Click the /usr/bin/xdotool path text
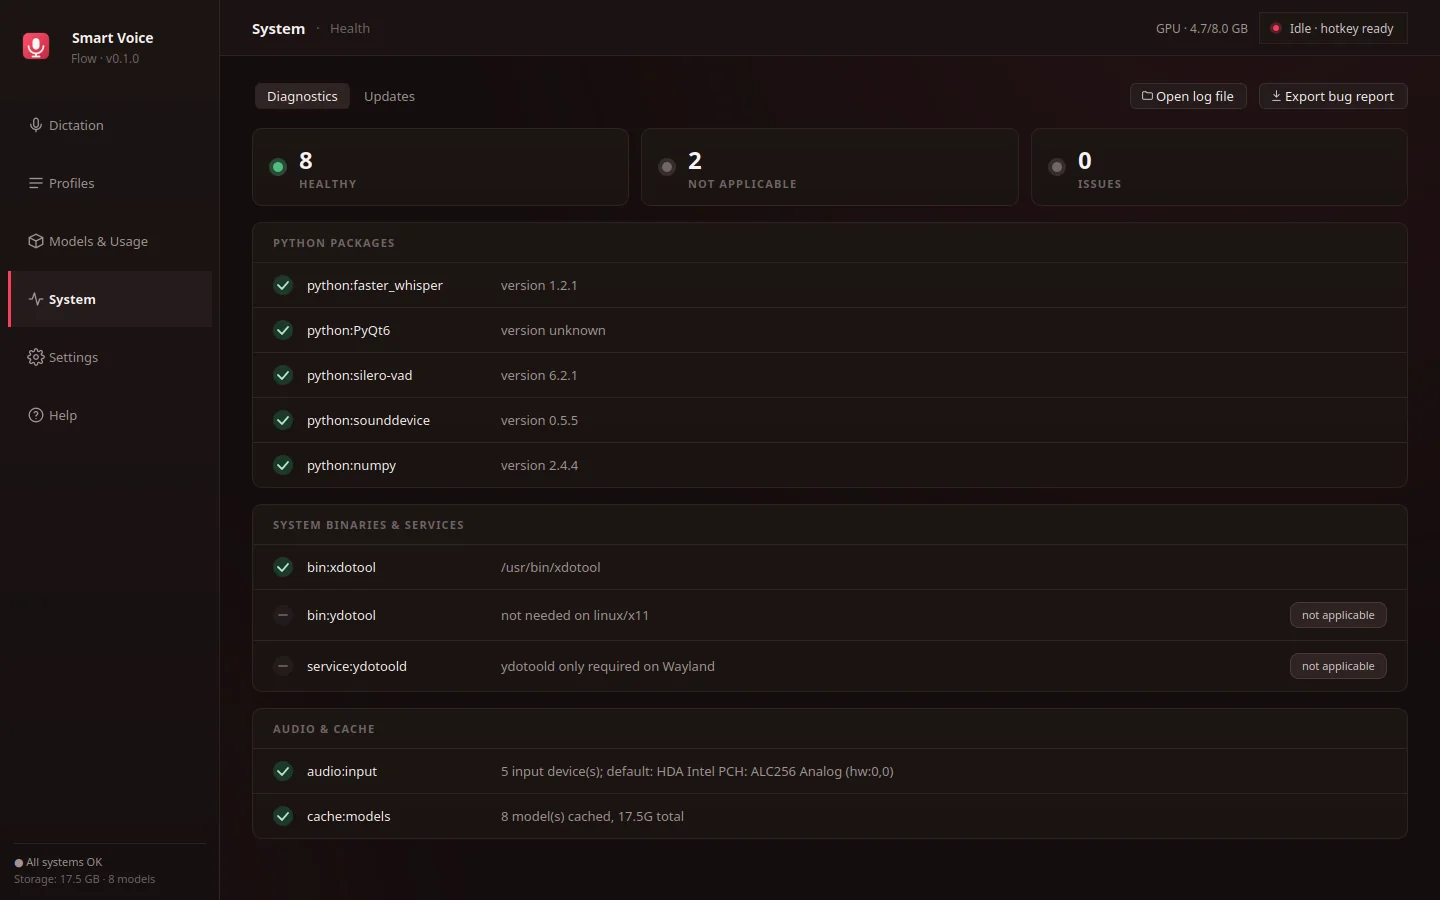Screen dimensions: 1440x900 (551, 567)
